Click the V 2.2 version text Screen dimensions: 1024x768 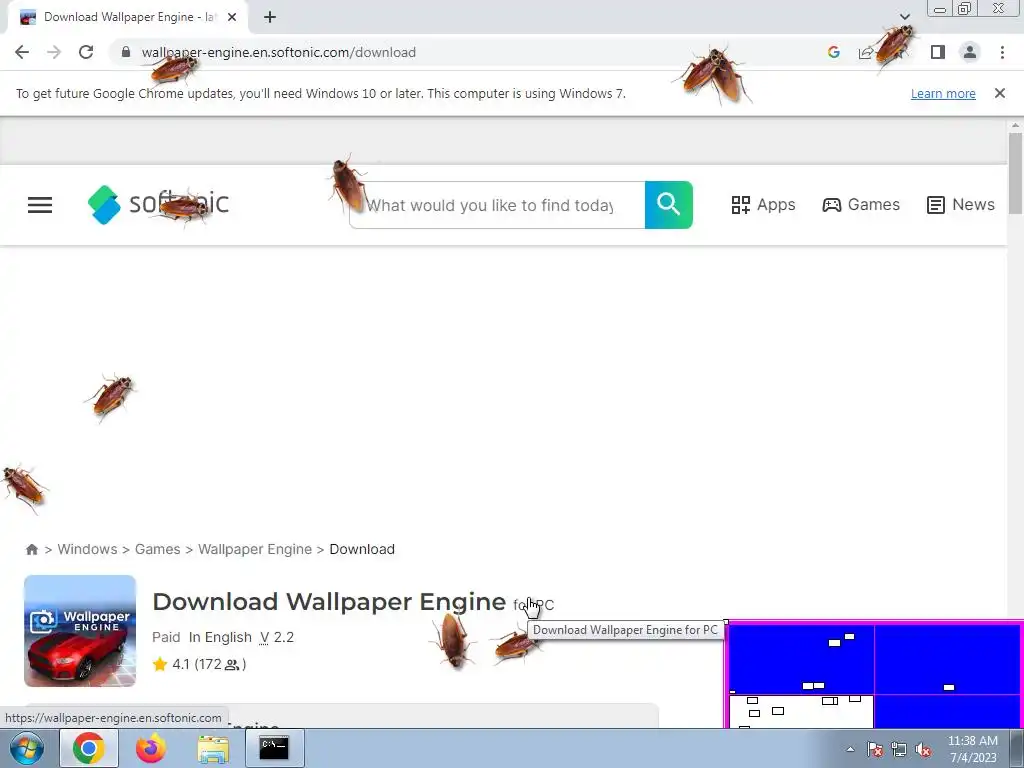click(277, 637)
